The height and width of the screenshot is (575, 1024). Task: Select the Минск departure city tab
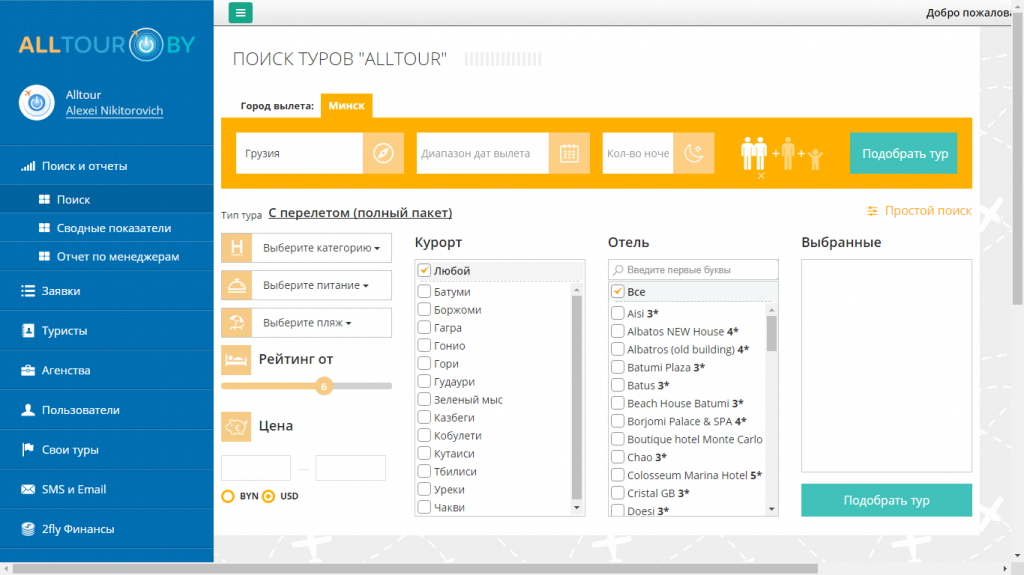pyautogui.click(x=346, y=105)
